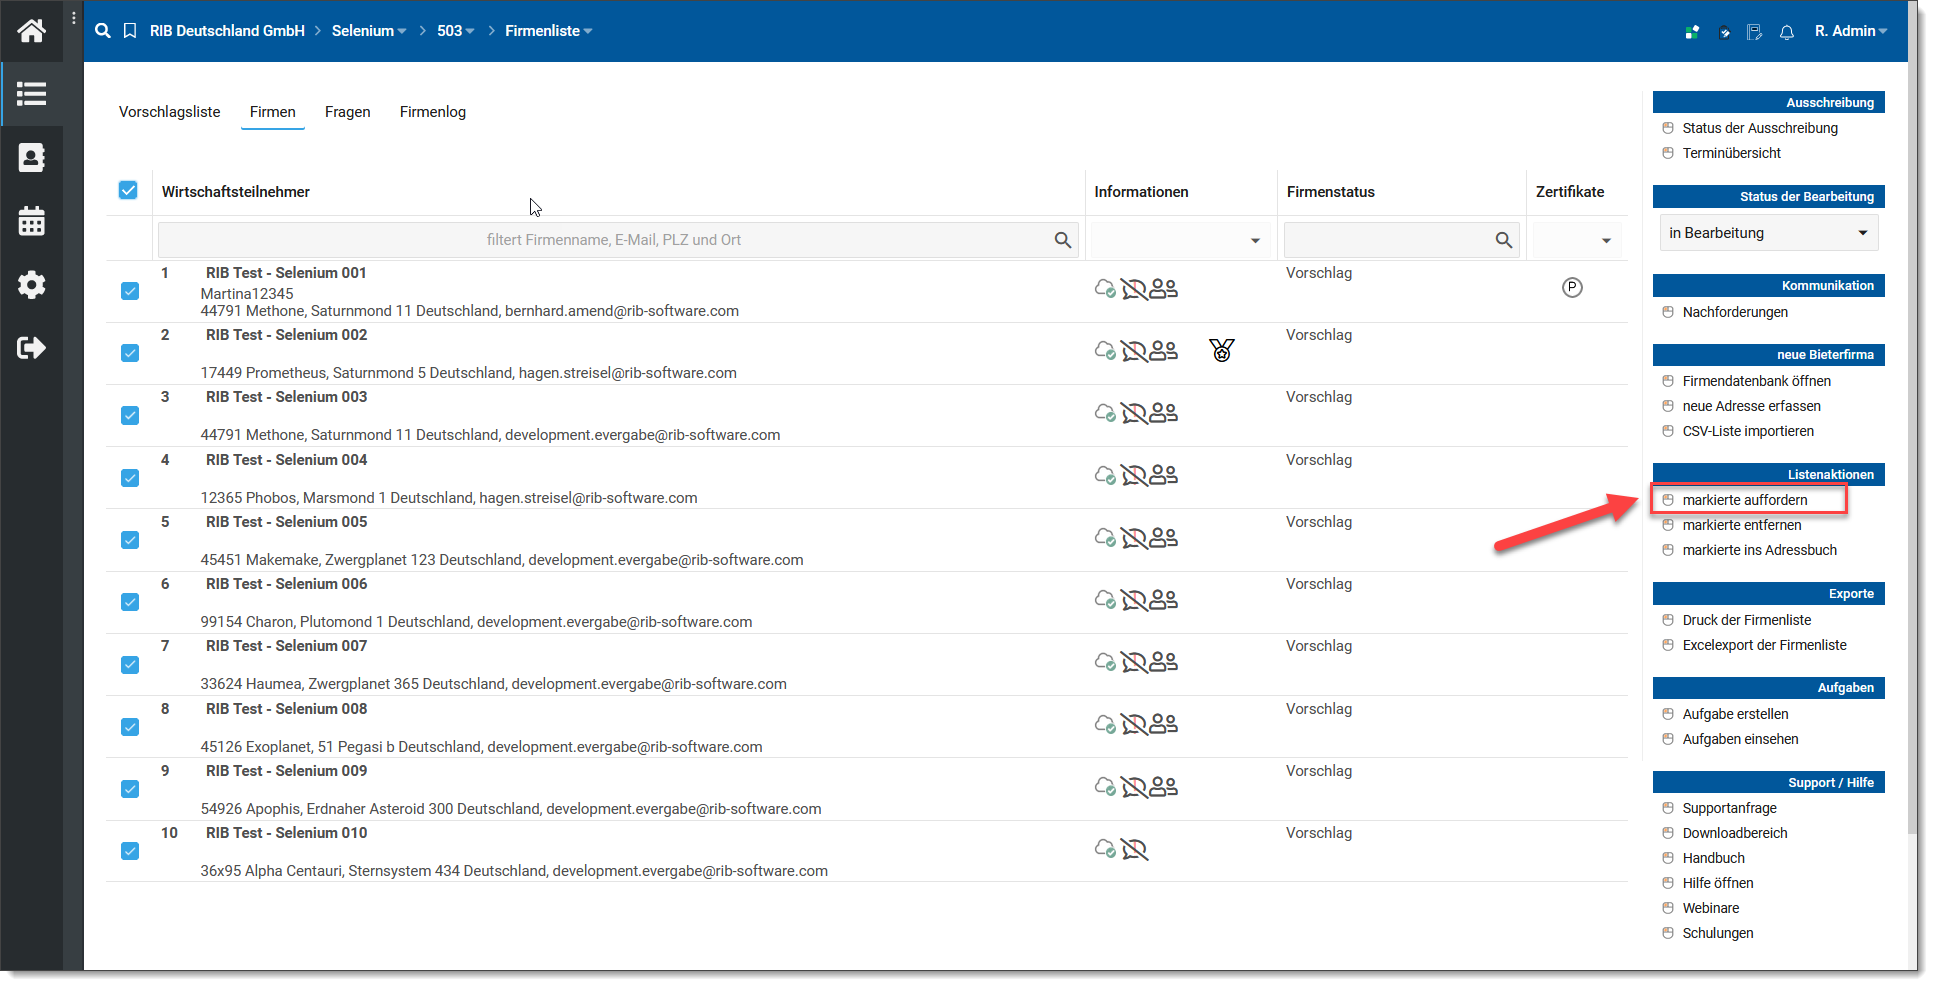Open the notifications bell
This screenshot has height=986, width=1933.
click(x=1787, y=32)
